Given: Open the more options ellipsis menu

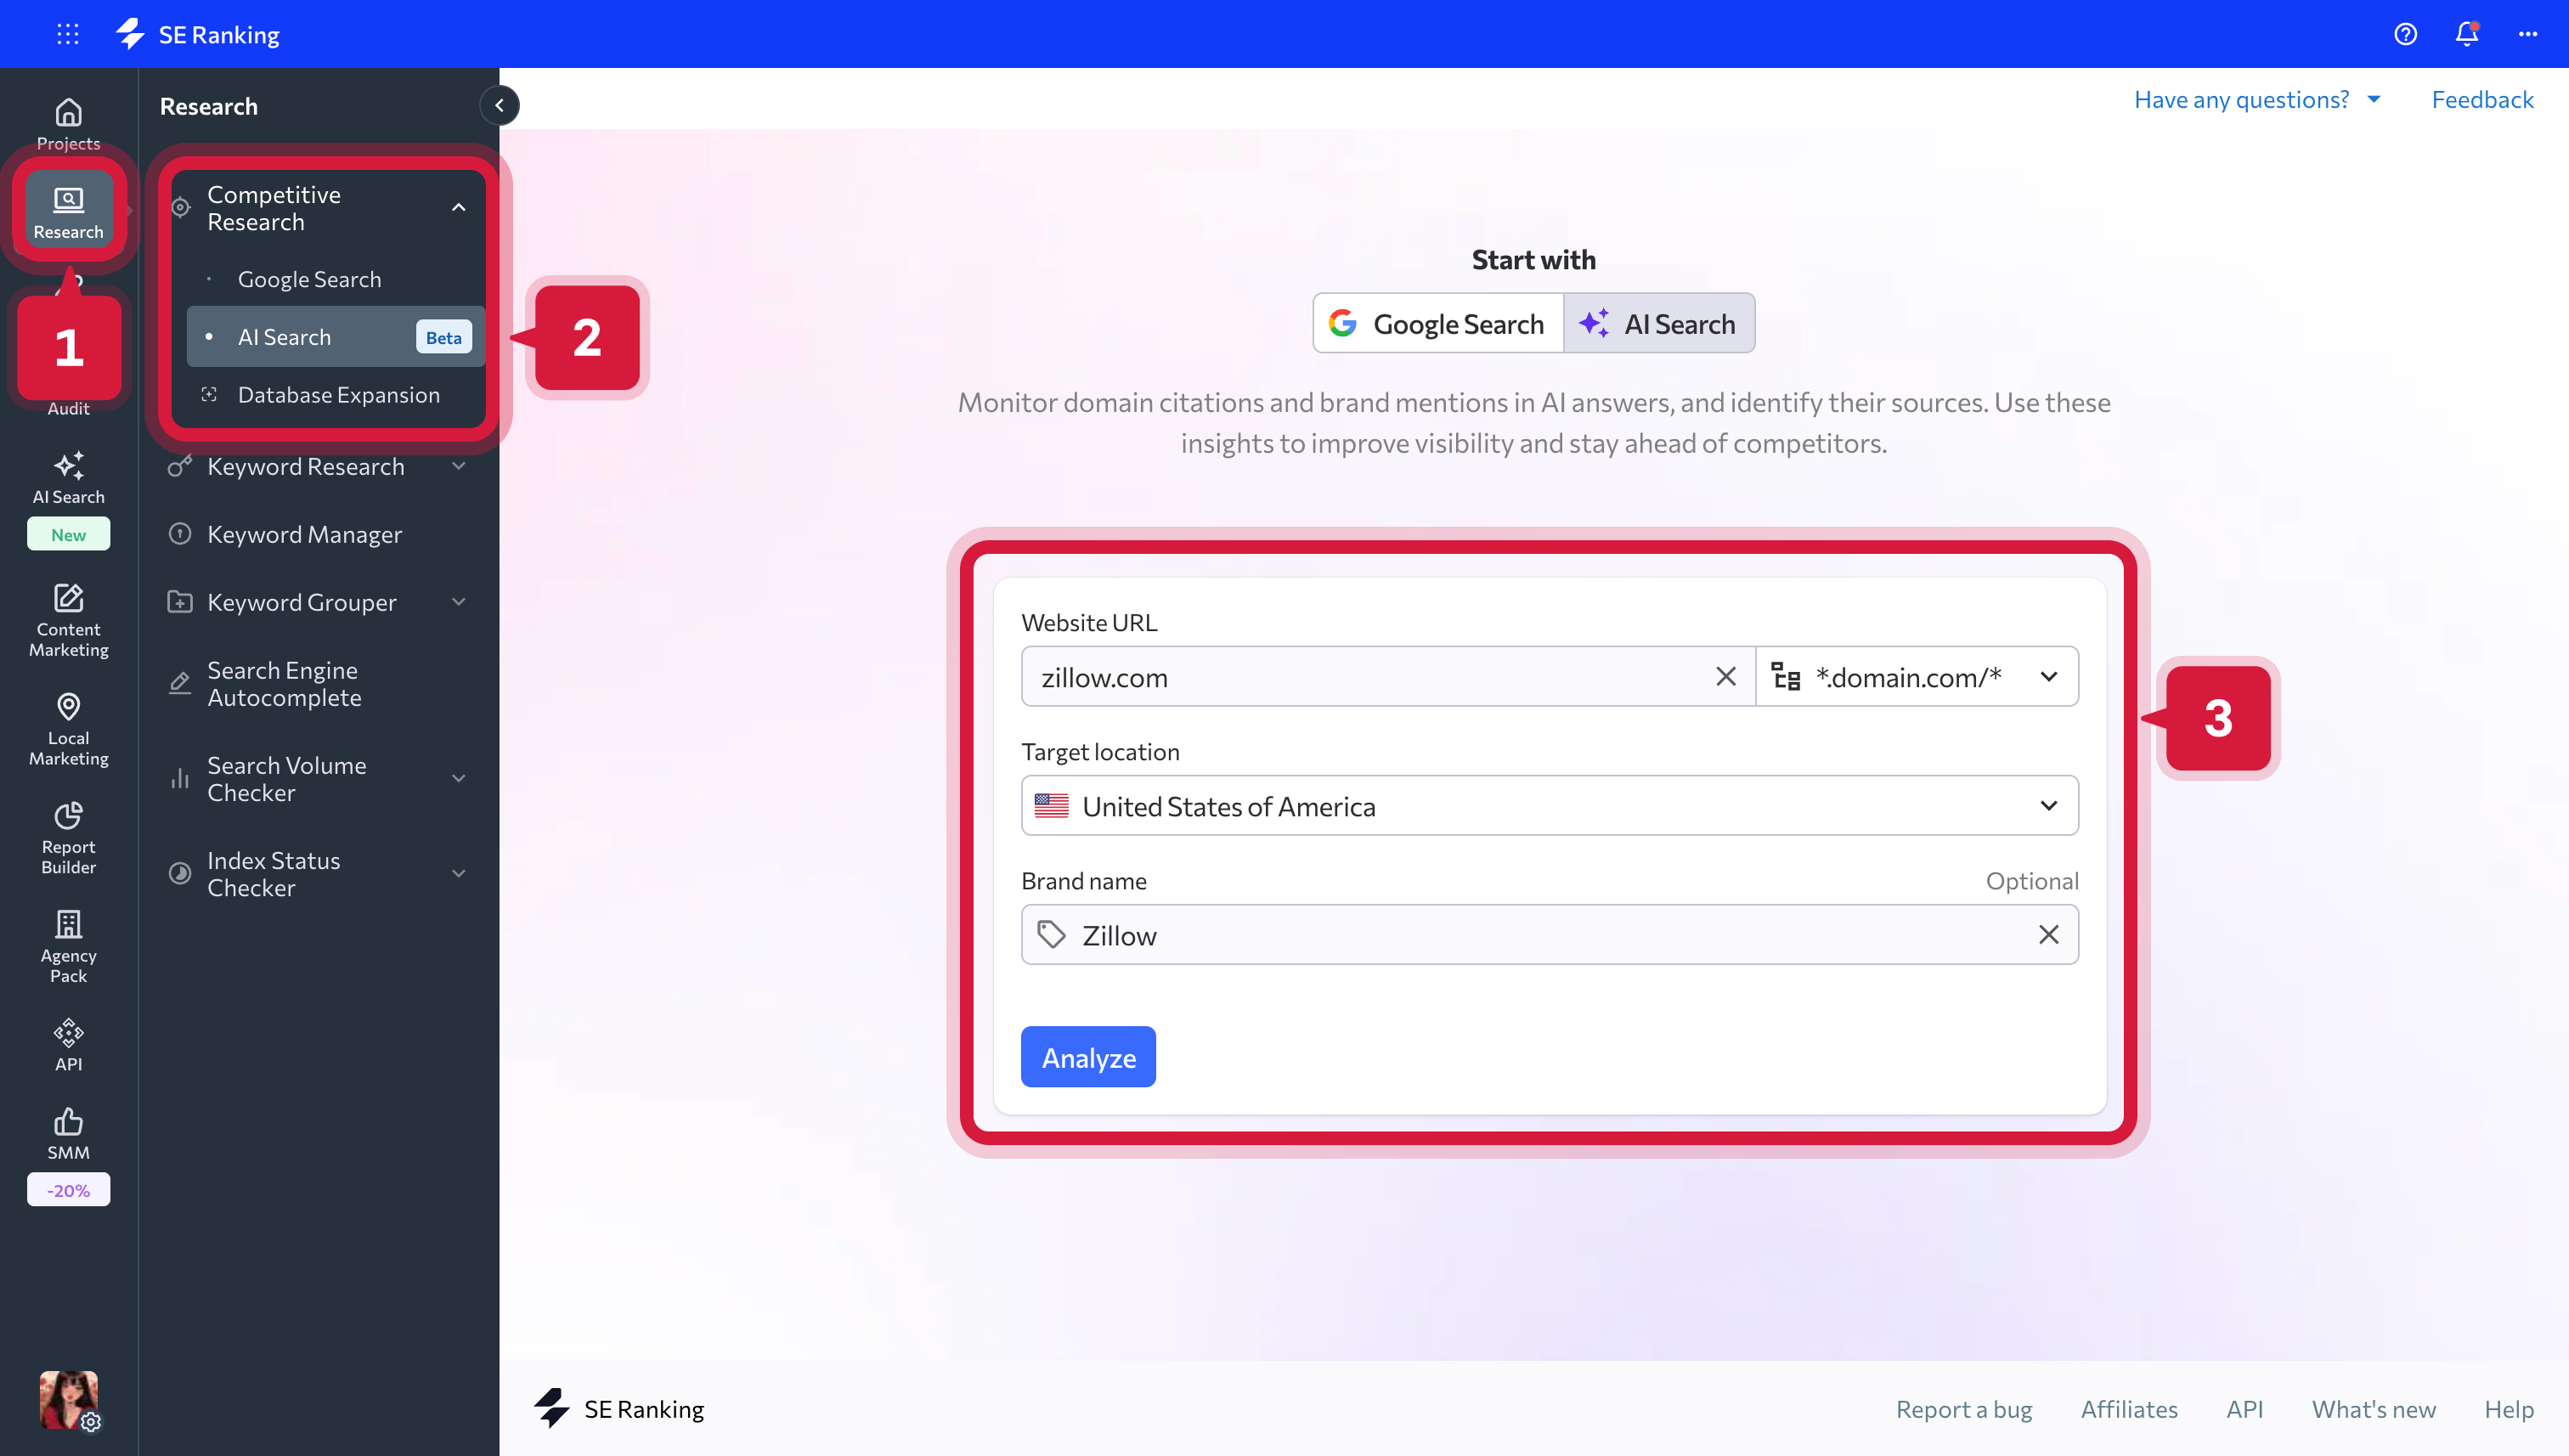Looking at the screenshot, I should pos(2528,34).
